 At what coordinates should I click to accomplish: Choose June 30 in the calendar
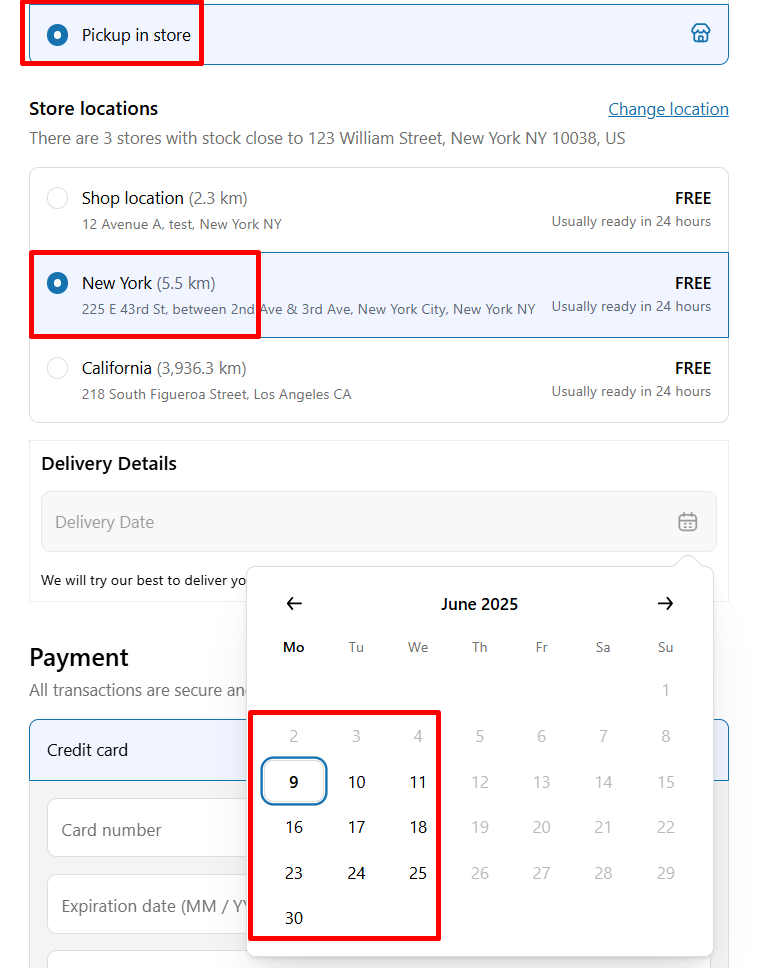point(294,918)
